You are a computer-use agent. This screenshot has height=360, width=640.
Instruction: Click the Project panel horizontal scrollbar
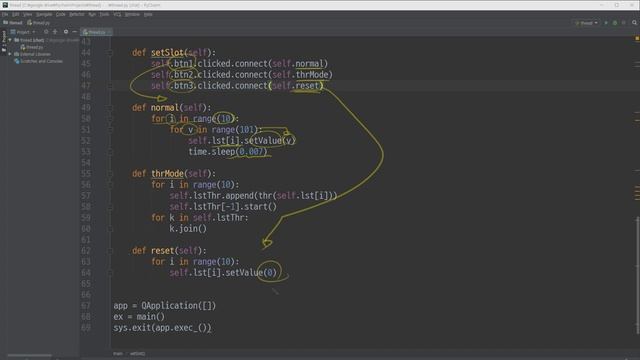tap(30, 356)
